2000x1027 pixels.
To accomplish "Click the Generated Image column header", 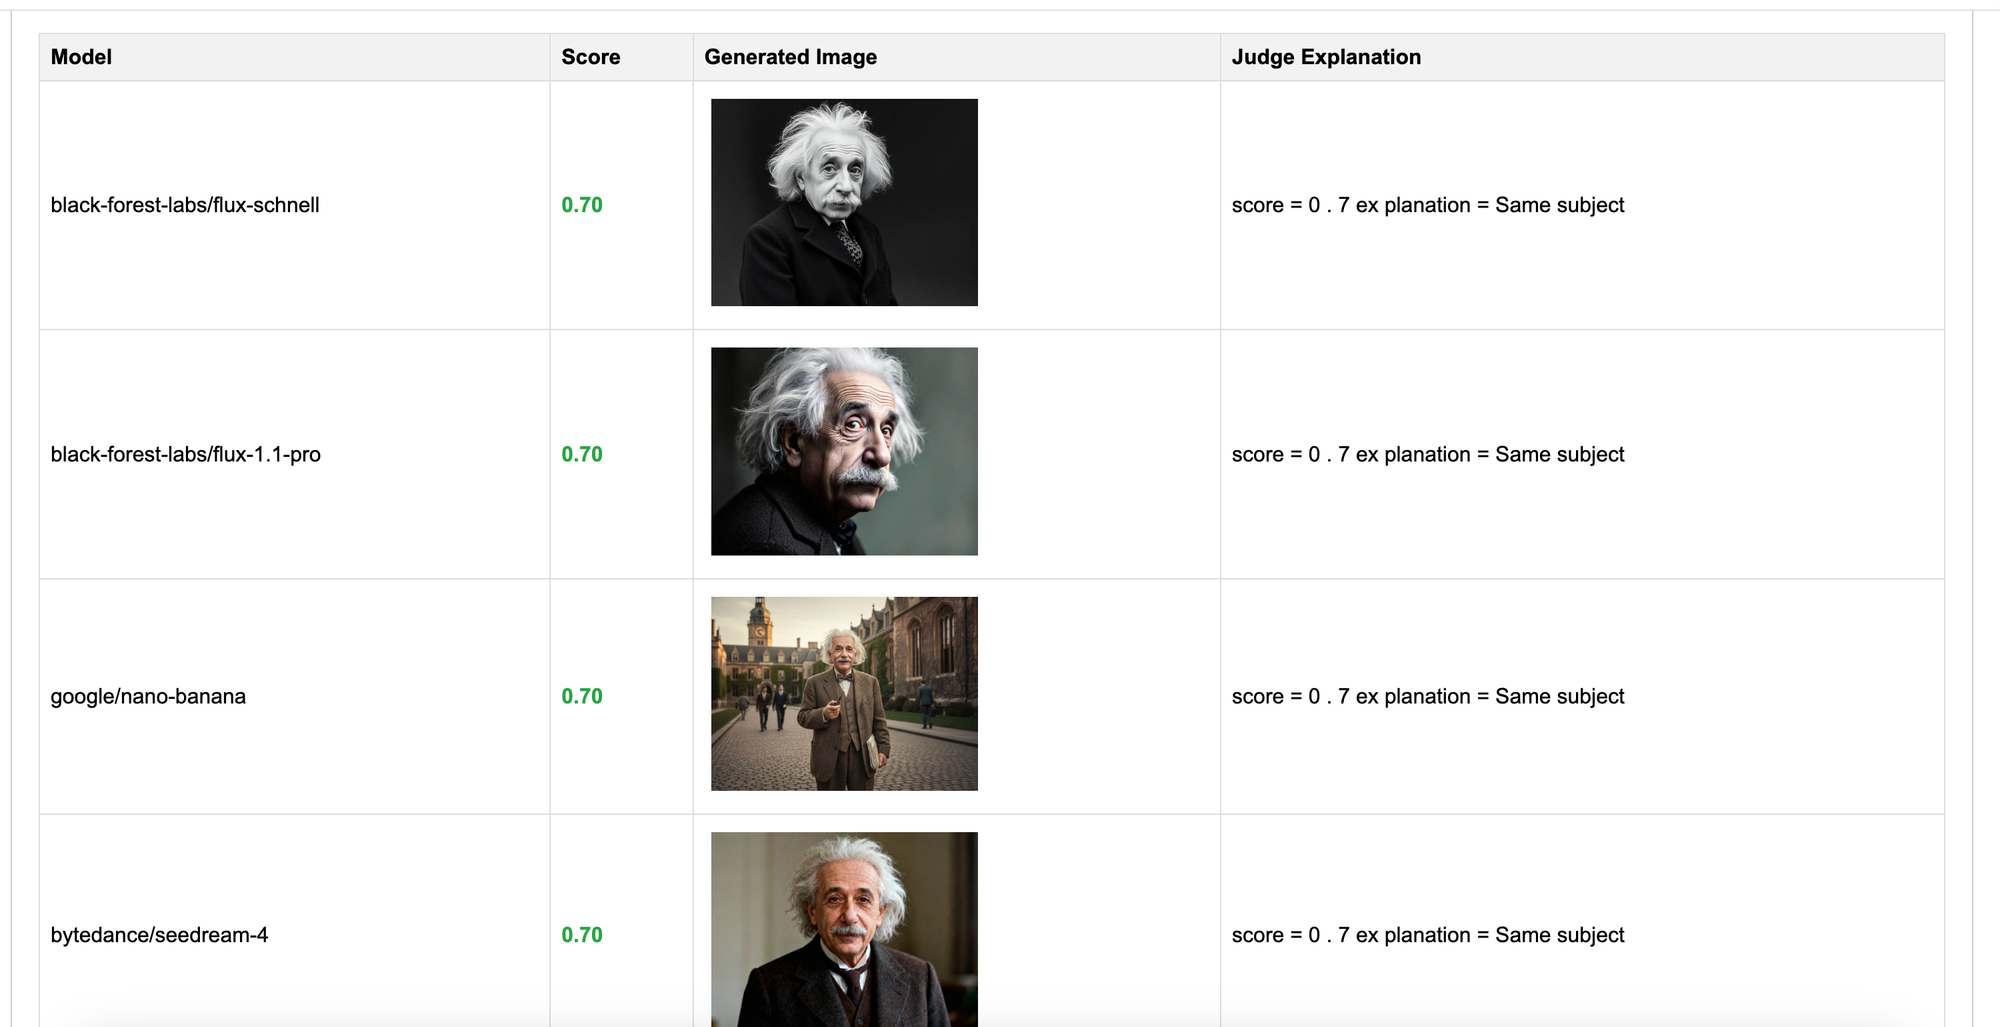I will [790, 57].
